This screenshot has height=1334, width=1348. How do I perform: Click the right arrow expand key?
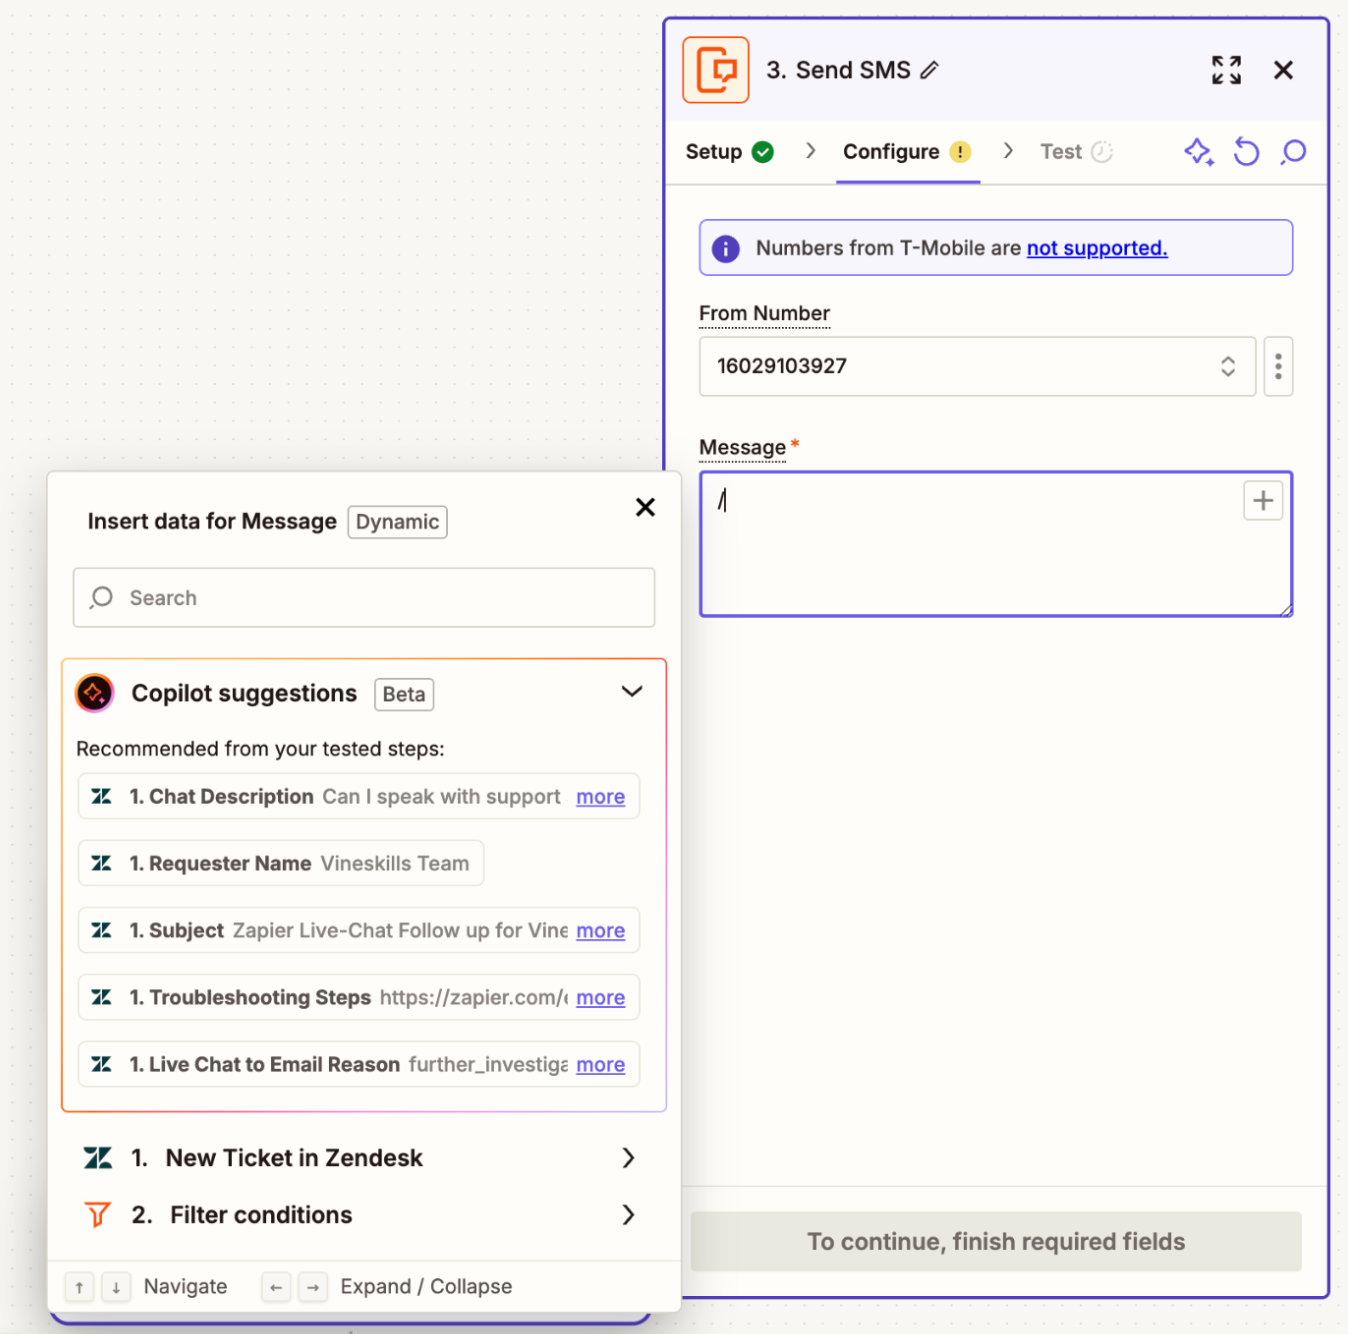click(313, 1287)
